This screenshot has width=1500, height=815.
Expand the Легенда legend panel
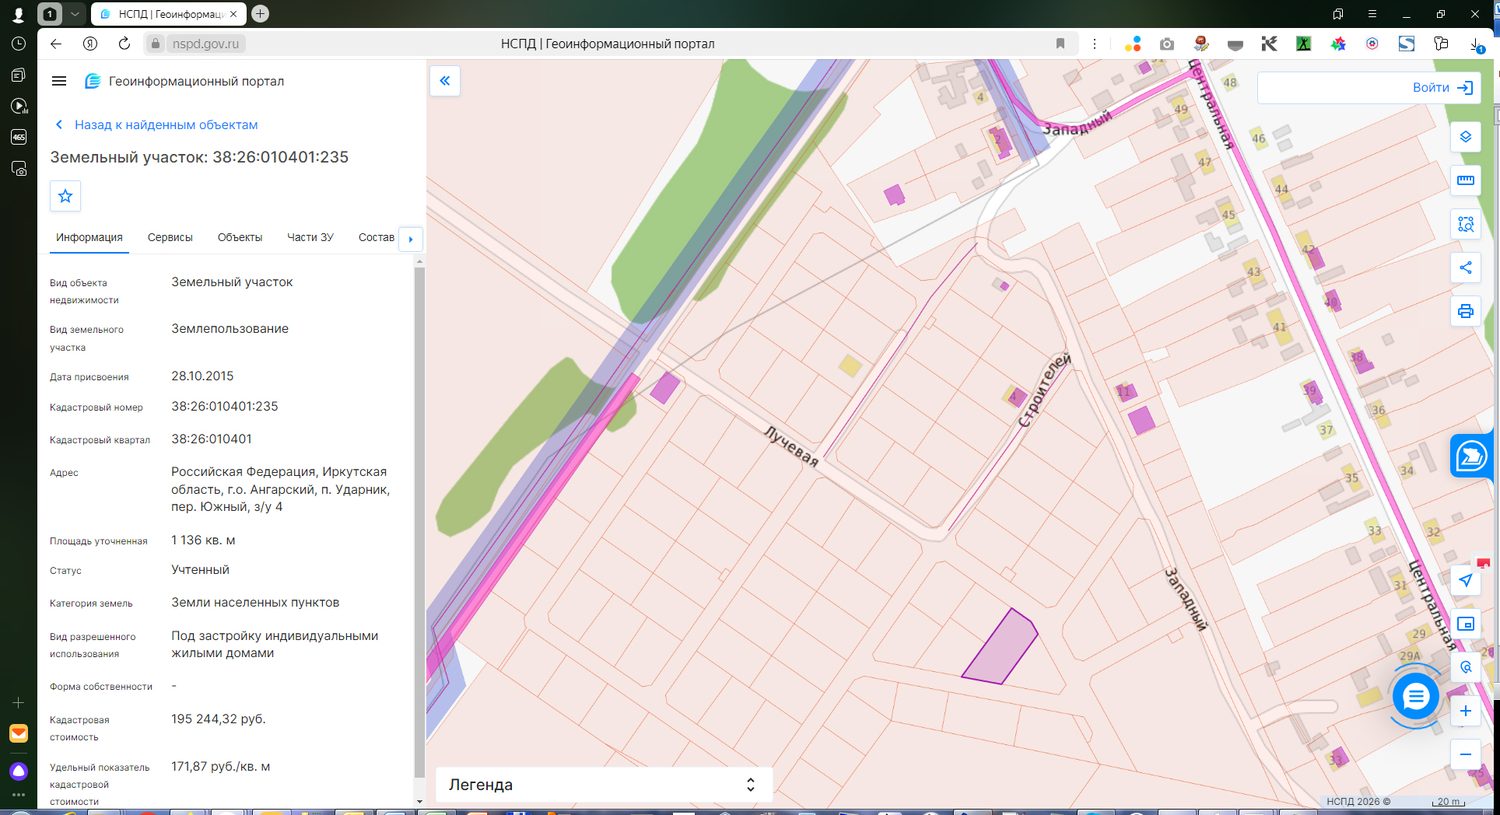click(604, 785)
